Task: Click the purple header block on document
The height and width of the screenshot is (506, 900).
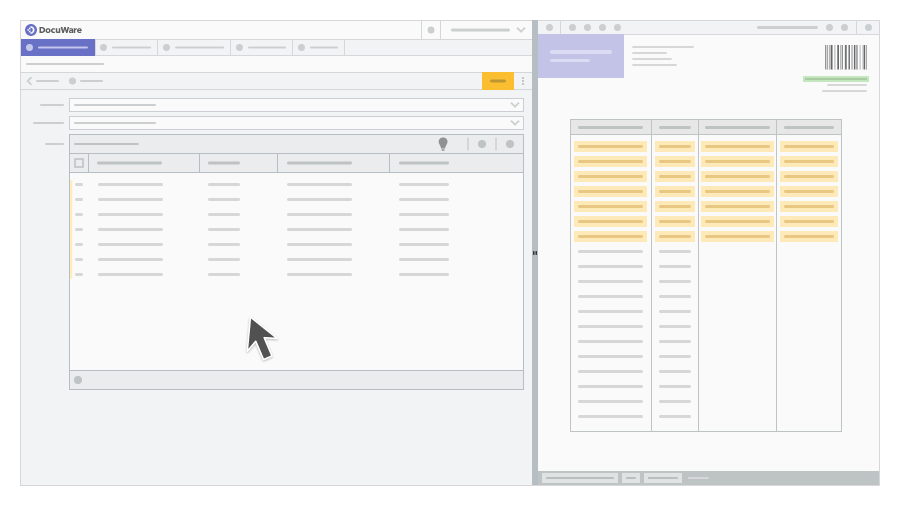Action: 581,56
